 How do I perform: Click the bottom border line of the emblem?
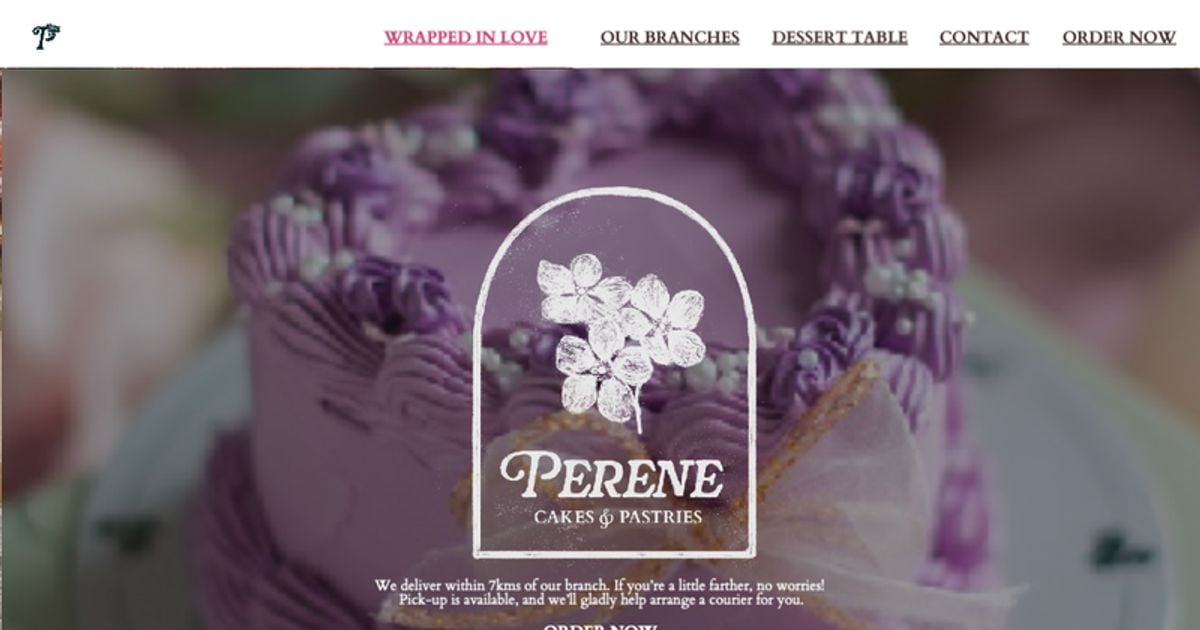614,553
